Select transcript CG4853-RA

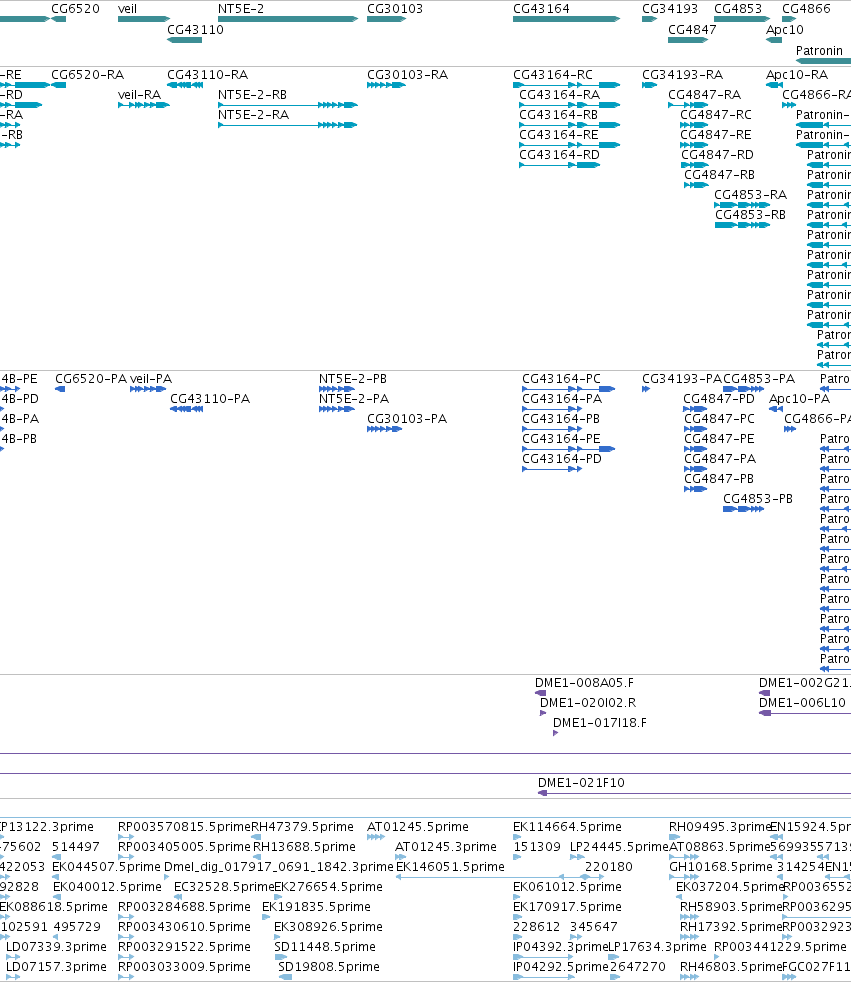[750, 195]
